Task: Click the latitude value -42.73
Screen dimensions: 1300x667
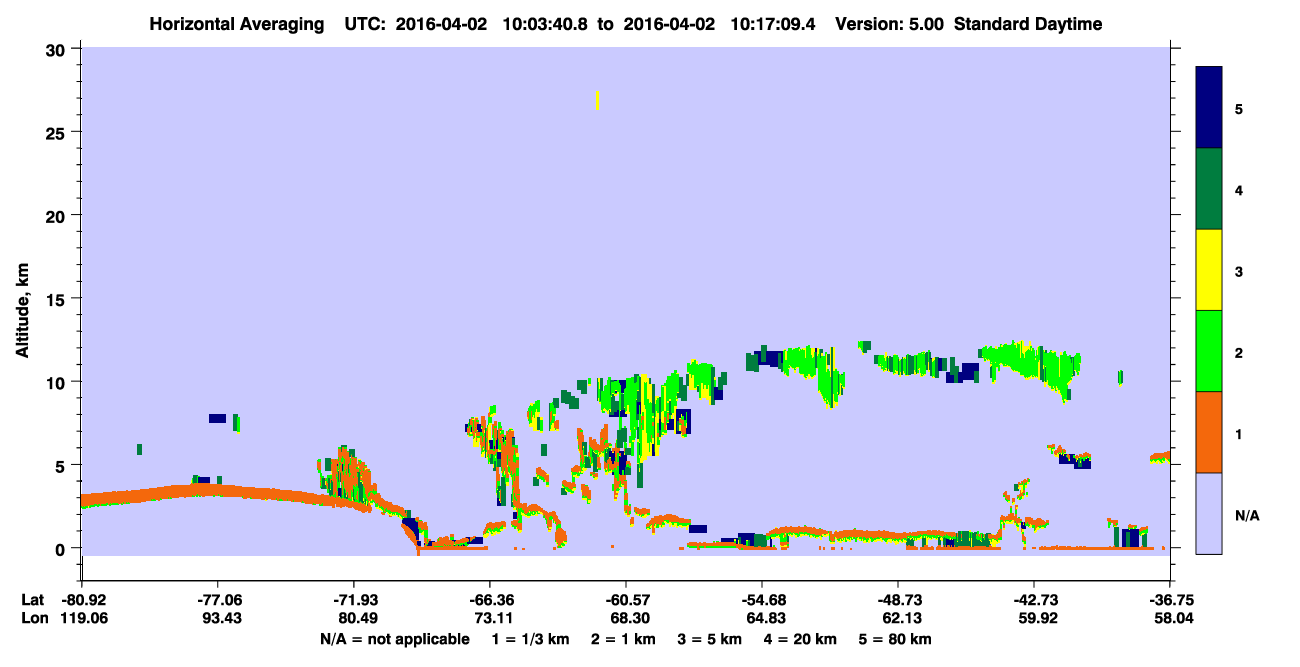Action: pyautogui.click(x=1034, y=600)
